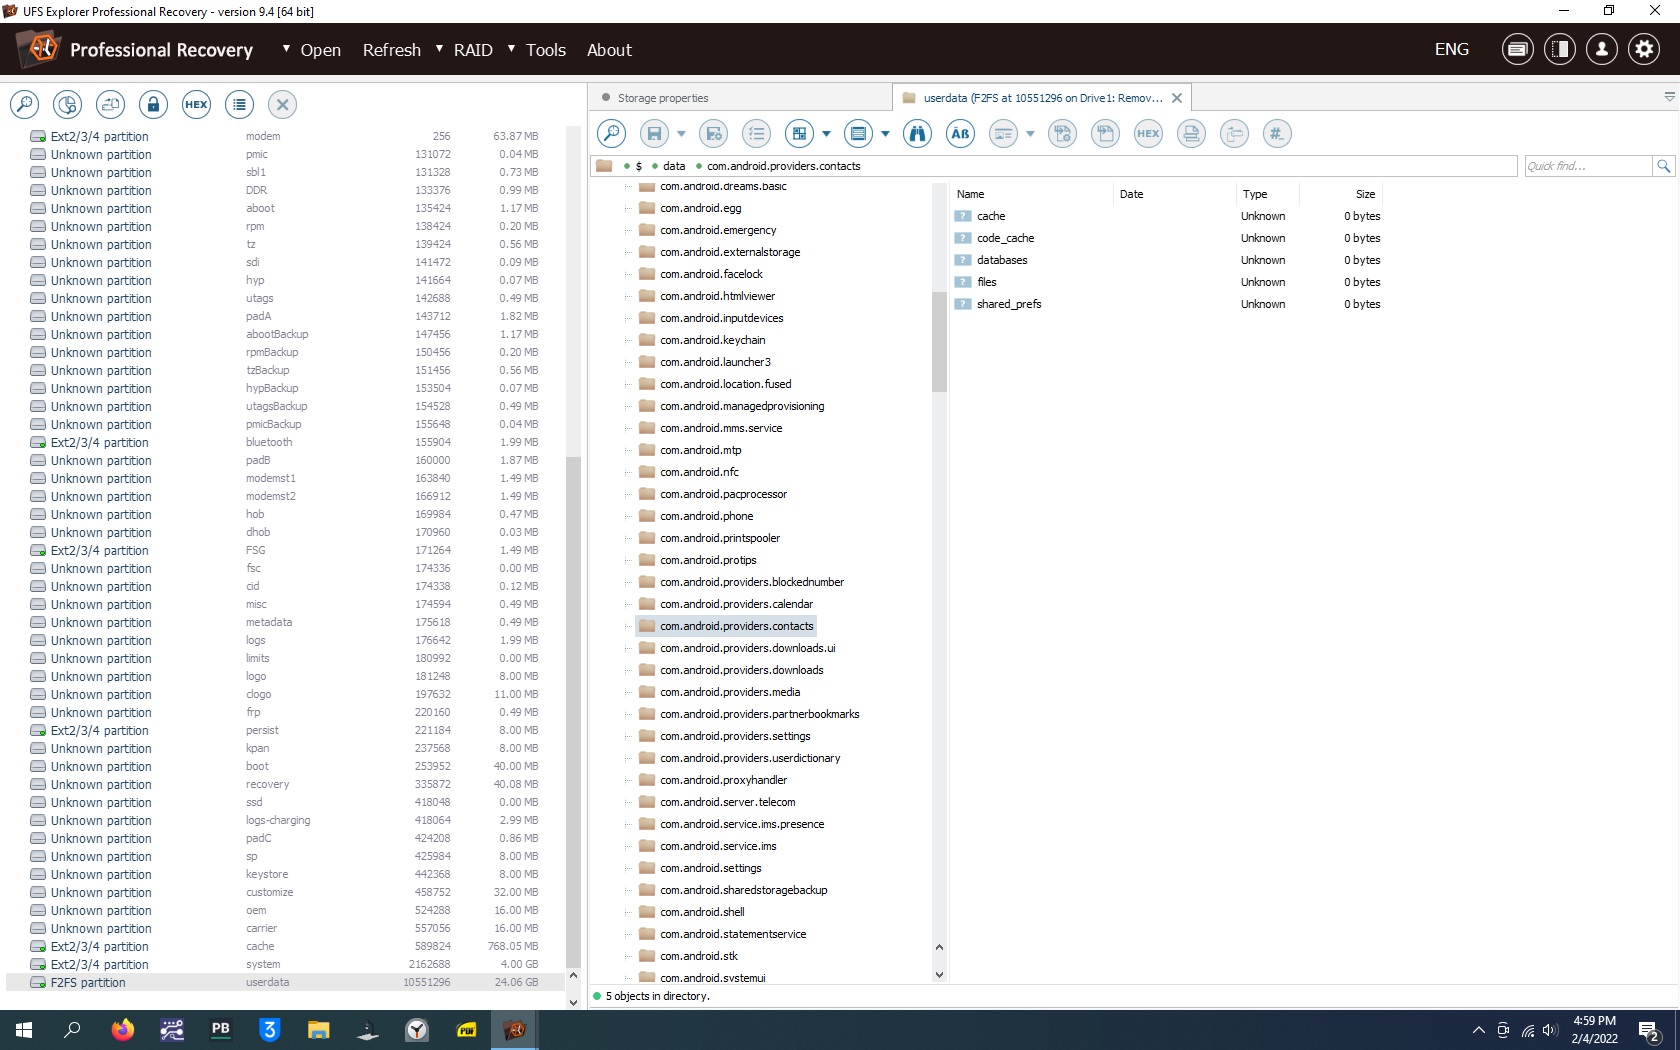Sort files by the Type column header
1680x1050 pixels.
click(1268, 194)
